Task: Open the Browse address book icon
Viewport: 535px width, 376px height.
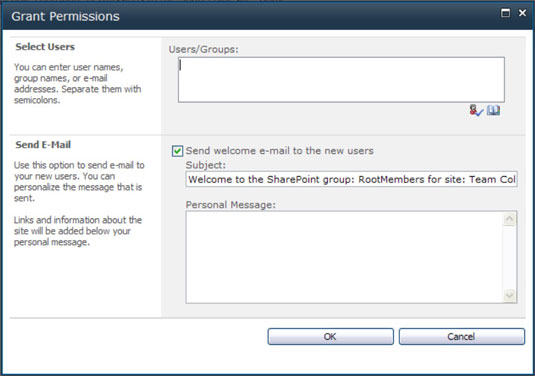Action: tap(493, 110)
